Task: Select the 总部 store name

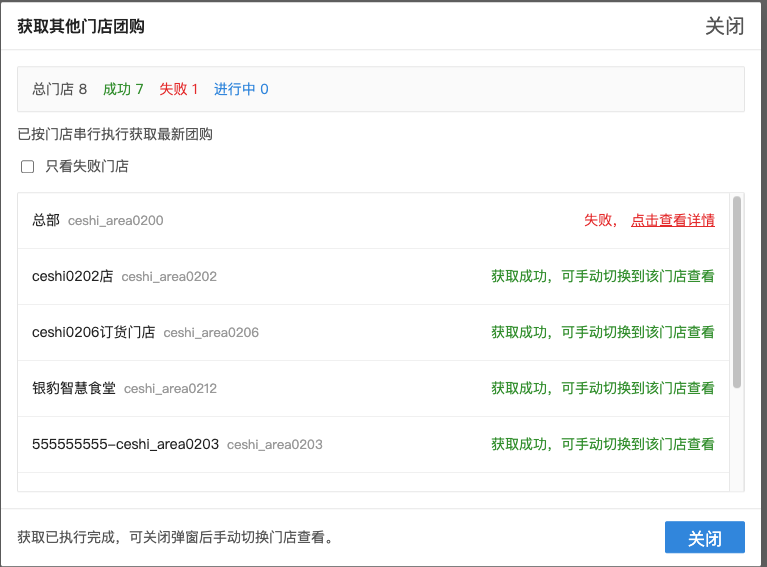Action: 46,220
